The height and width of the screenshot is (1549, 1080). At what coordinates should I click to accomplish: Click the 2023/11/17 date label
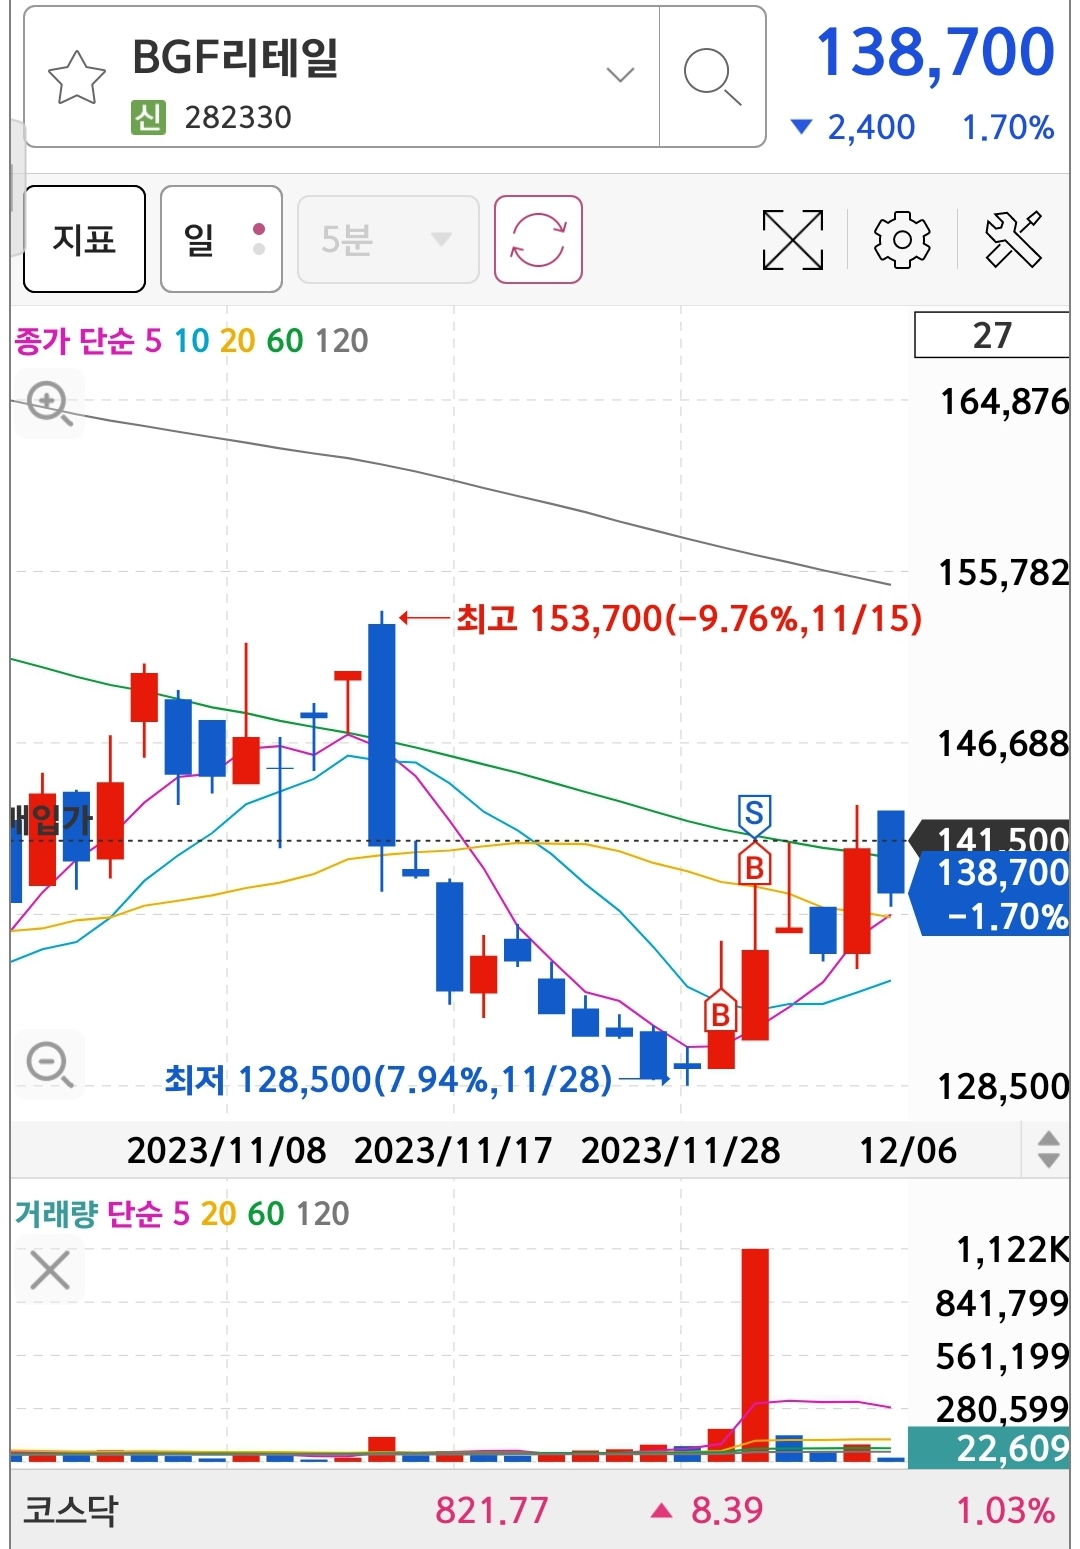(x=453, y=1150)
